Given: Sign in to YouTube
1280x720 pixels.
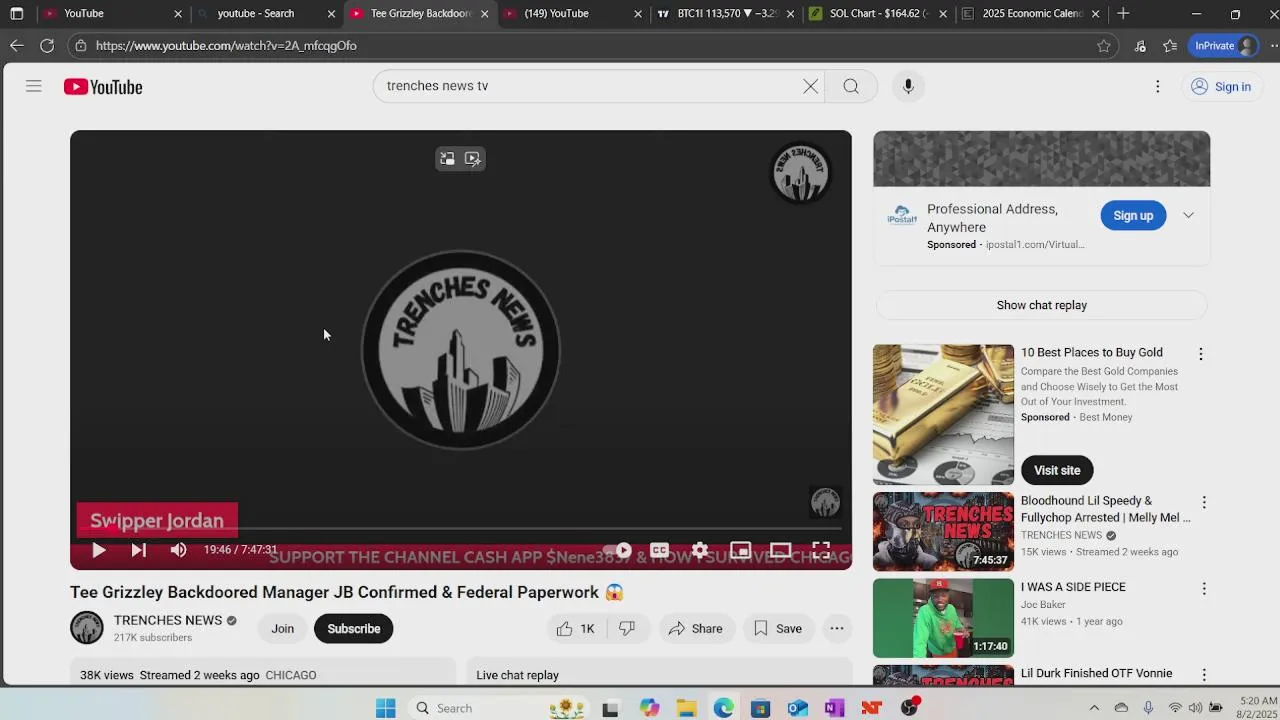Looking at the screenshot, I should (1221, 87).
